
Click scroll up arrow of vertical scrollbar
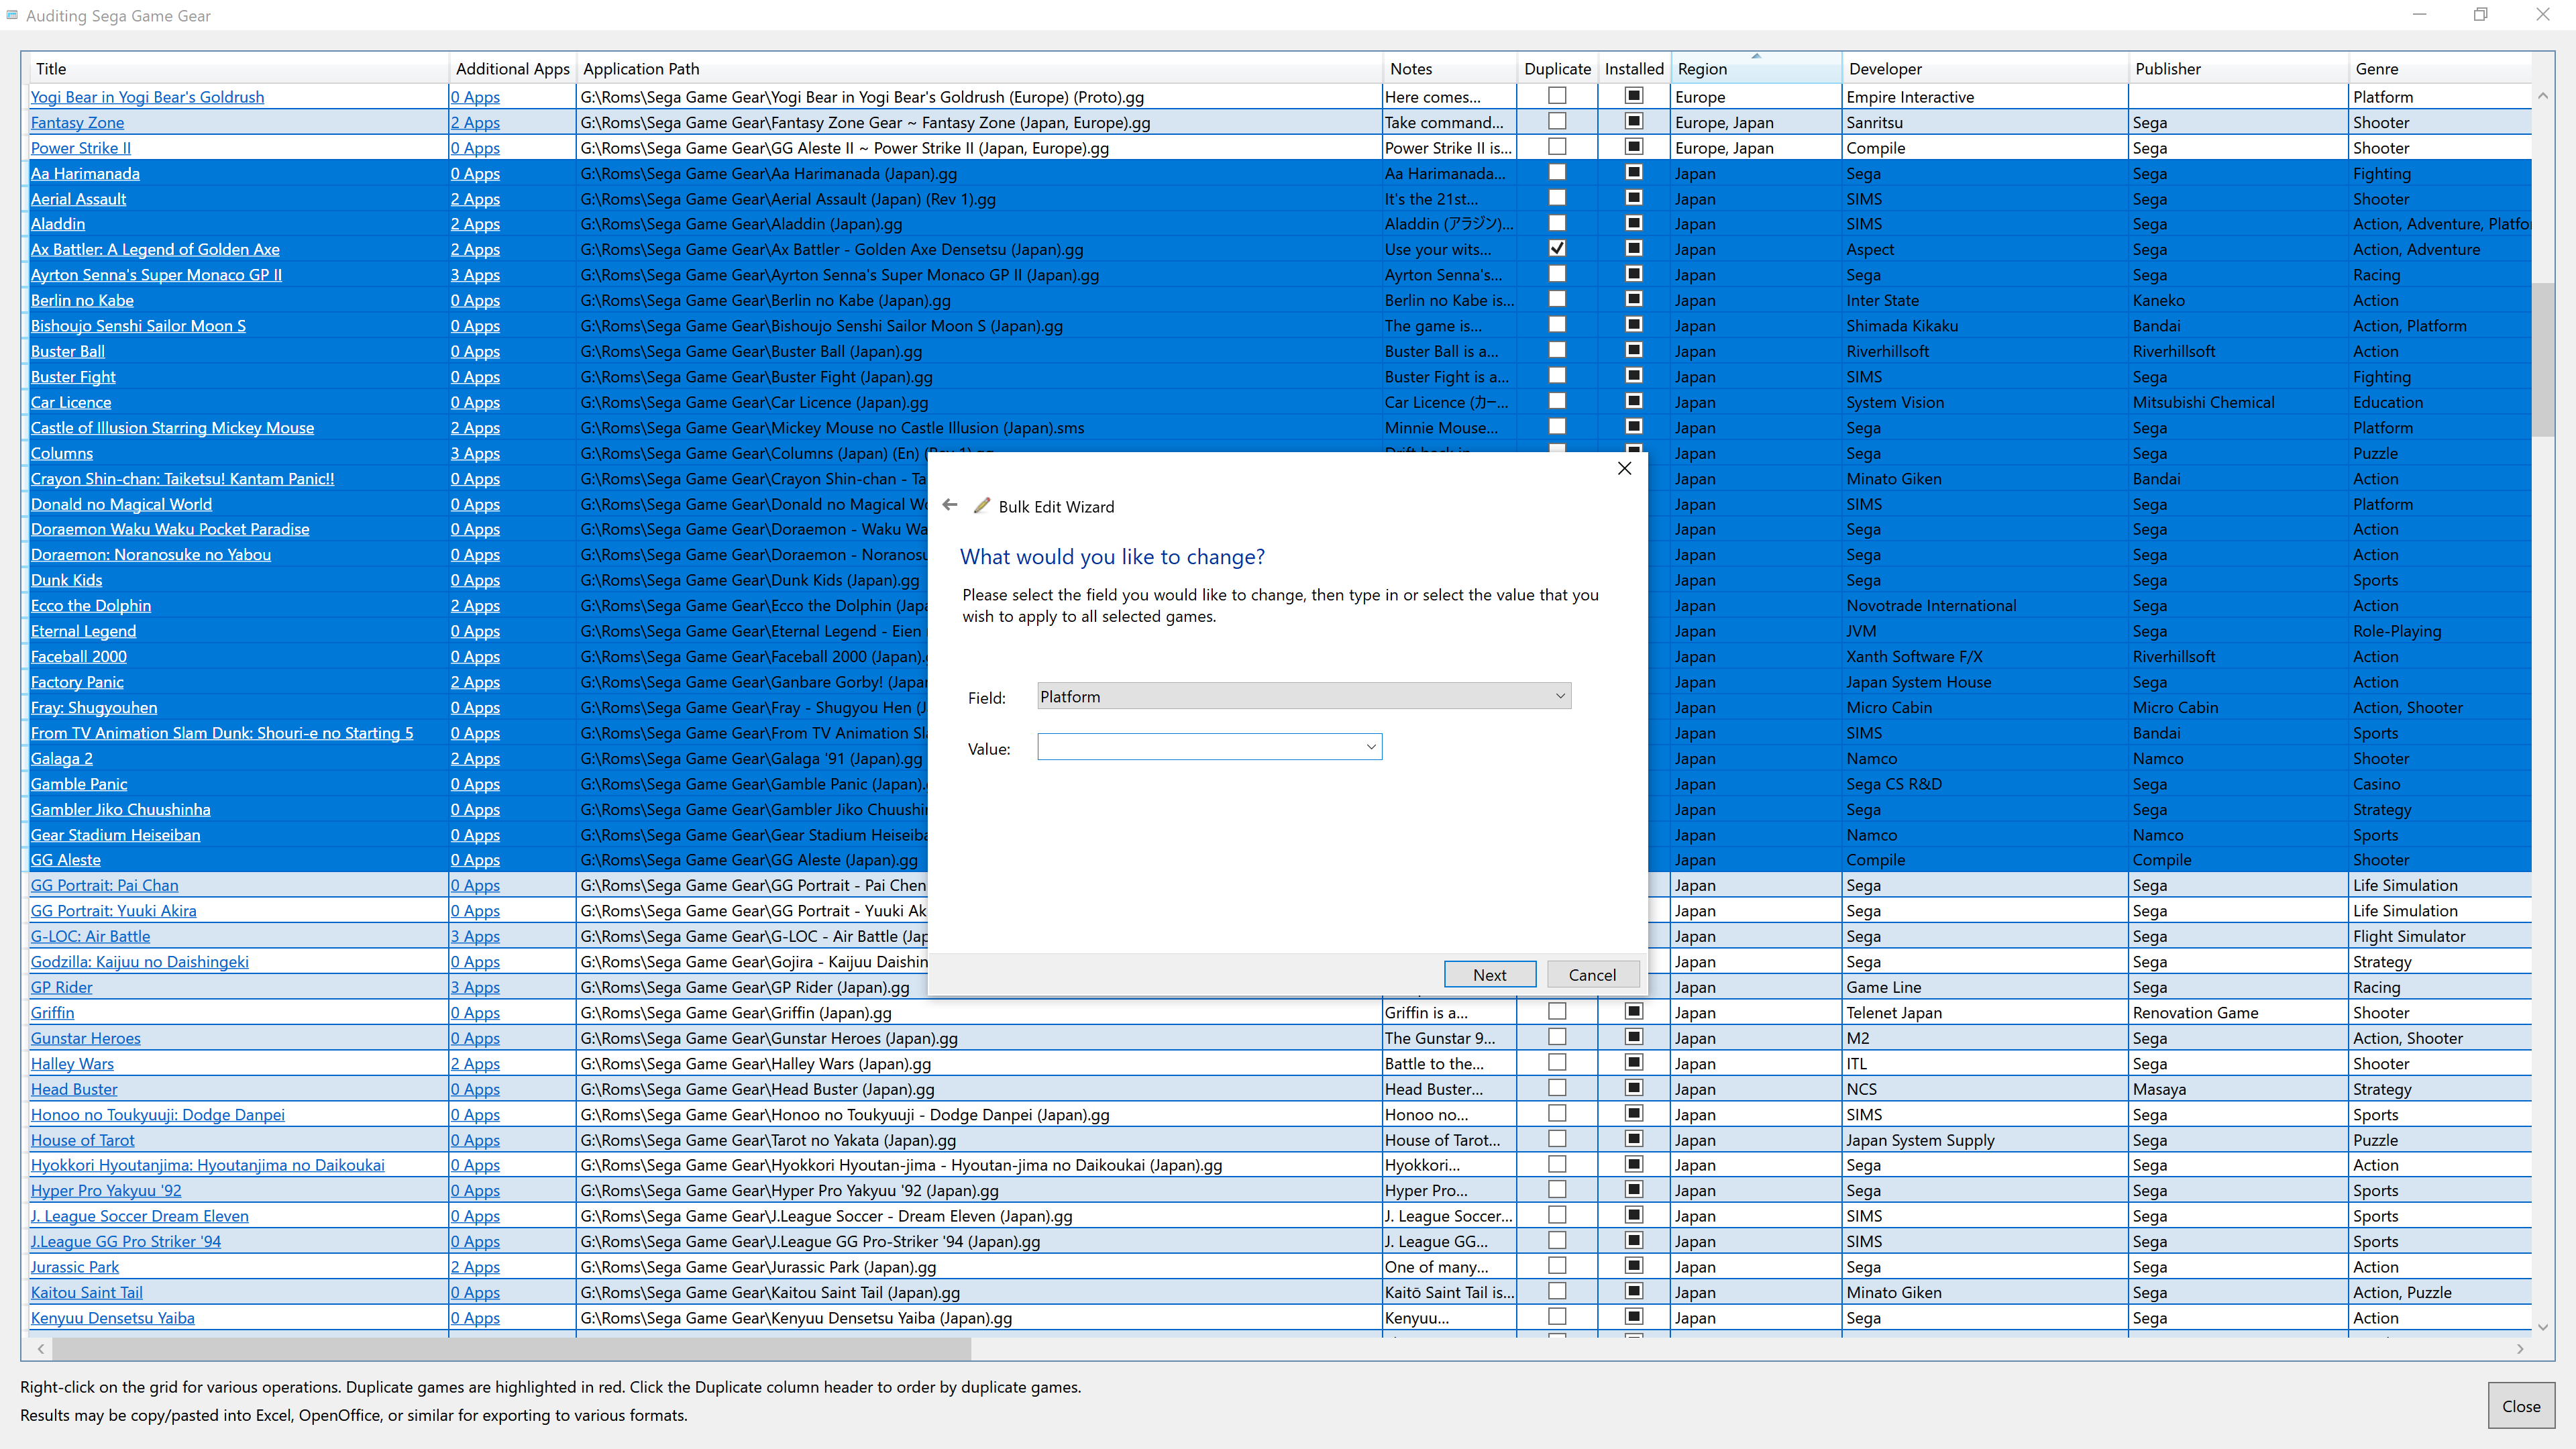pyautogui.click(x=2543, y=95)
